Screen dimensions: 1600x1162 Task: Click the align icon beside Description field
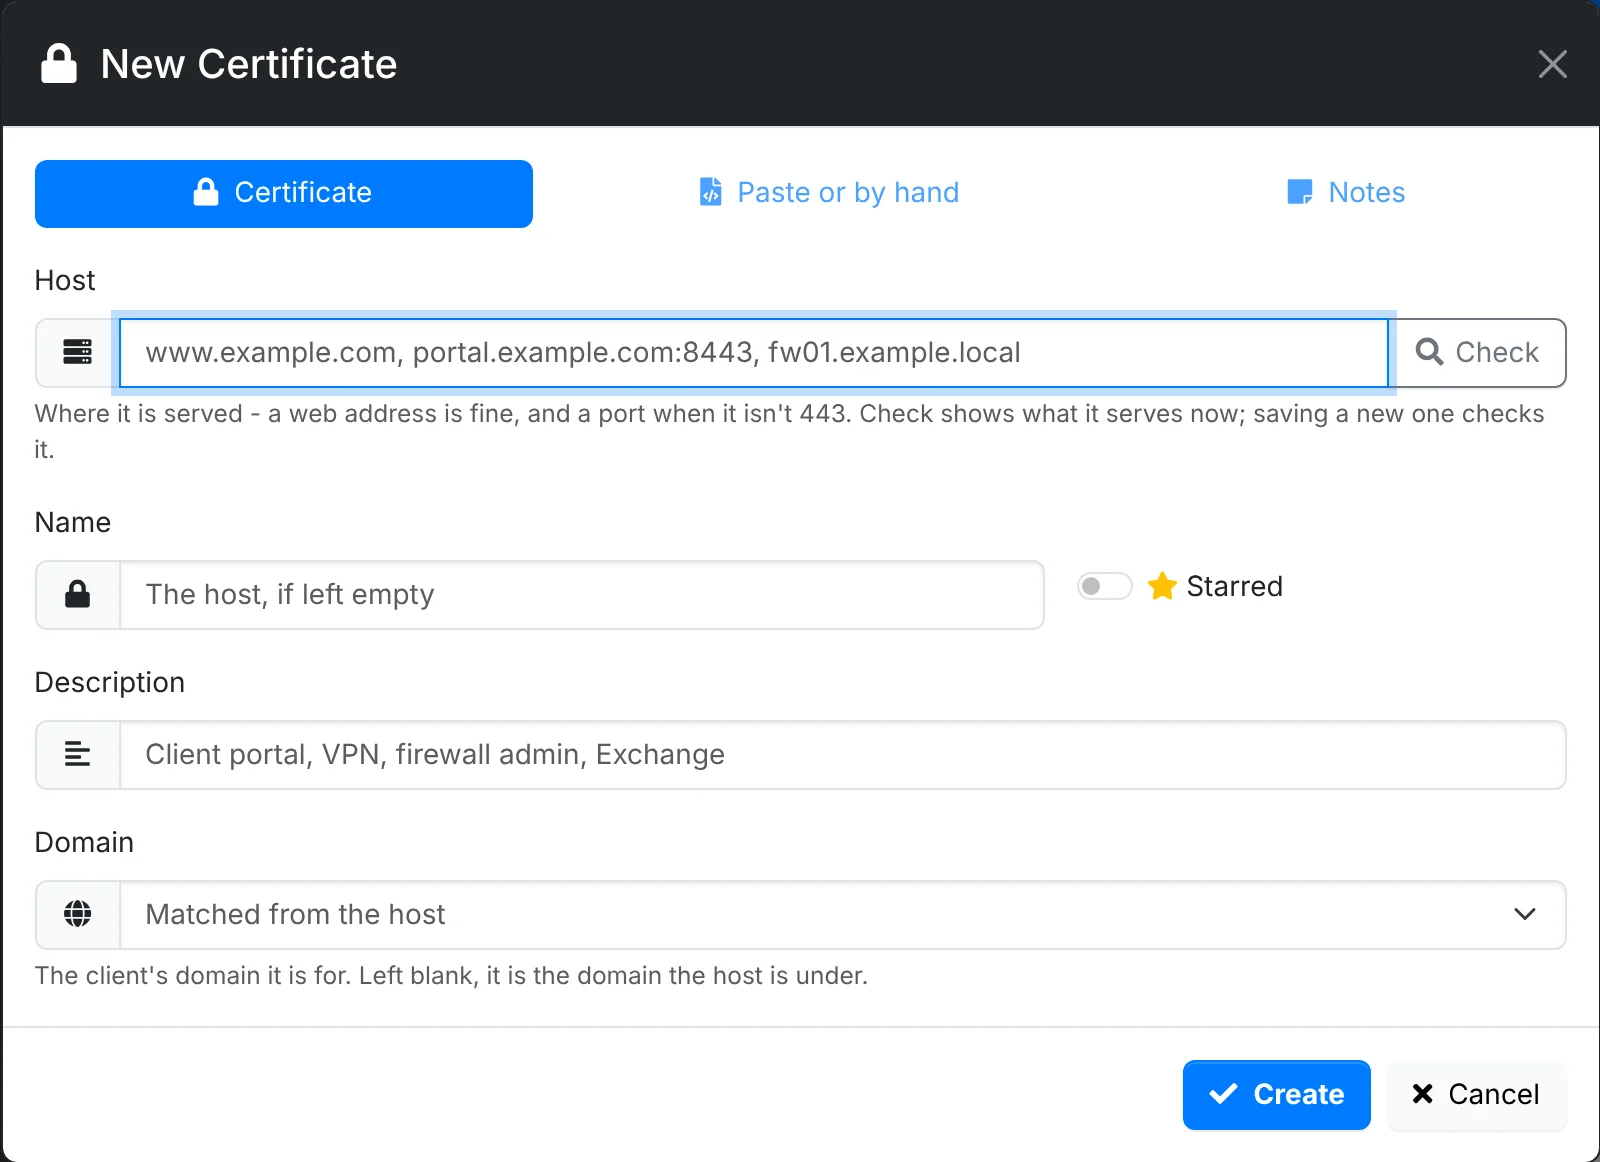(78, 754)
